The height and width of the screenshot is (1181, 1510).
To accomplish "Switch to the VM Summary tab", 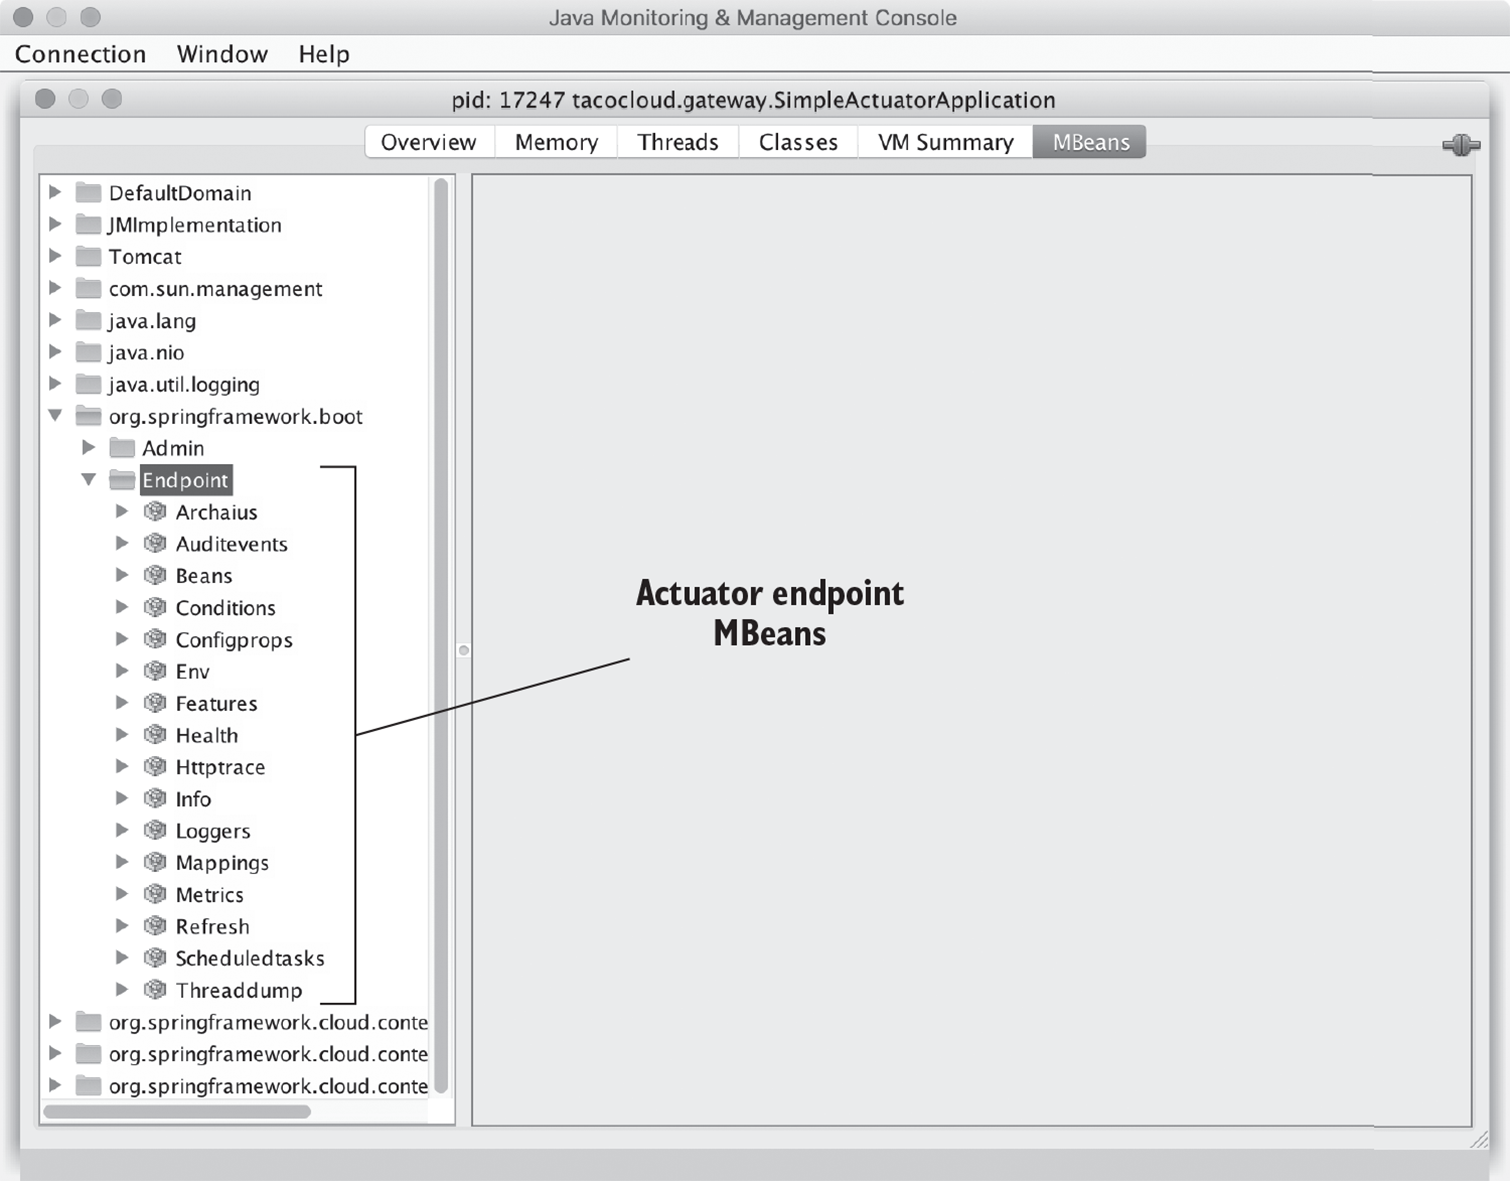I will click(945, 142).
